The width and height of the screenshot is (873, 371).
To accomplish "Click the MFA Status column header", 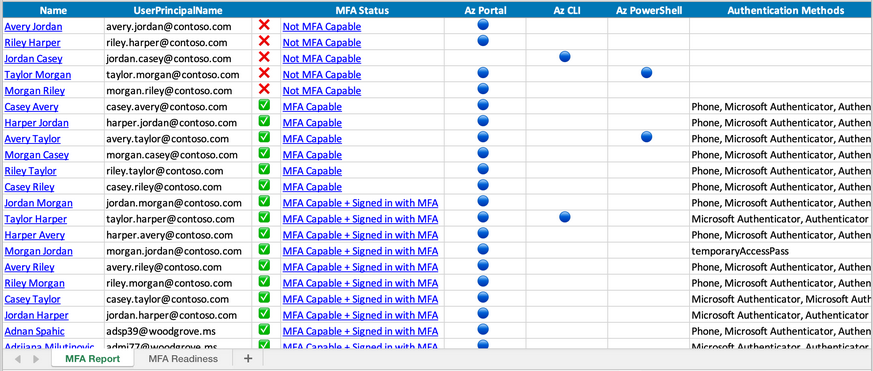I will click(362, 11).
